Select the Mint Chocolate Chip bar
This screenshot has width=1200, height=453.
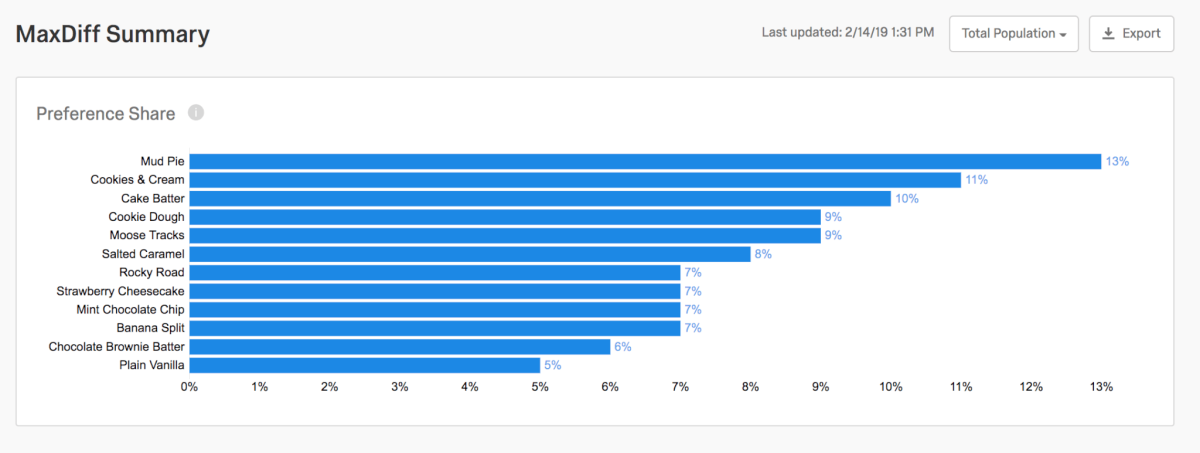click(435, 309)
